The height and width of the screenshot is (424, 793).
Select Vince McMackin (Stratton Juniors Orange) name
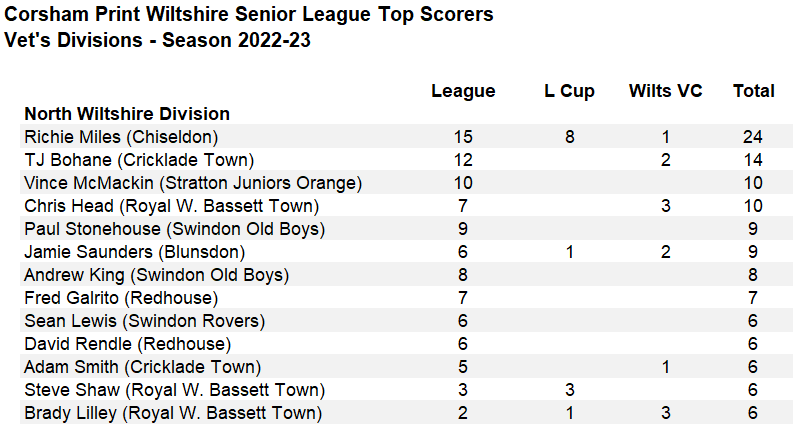[192, 183]
